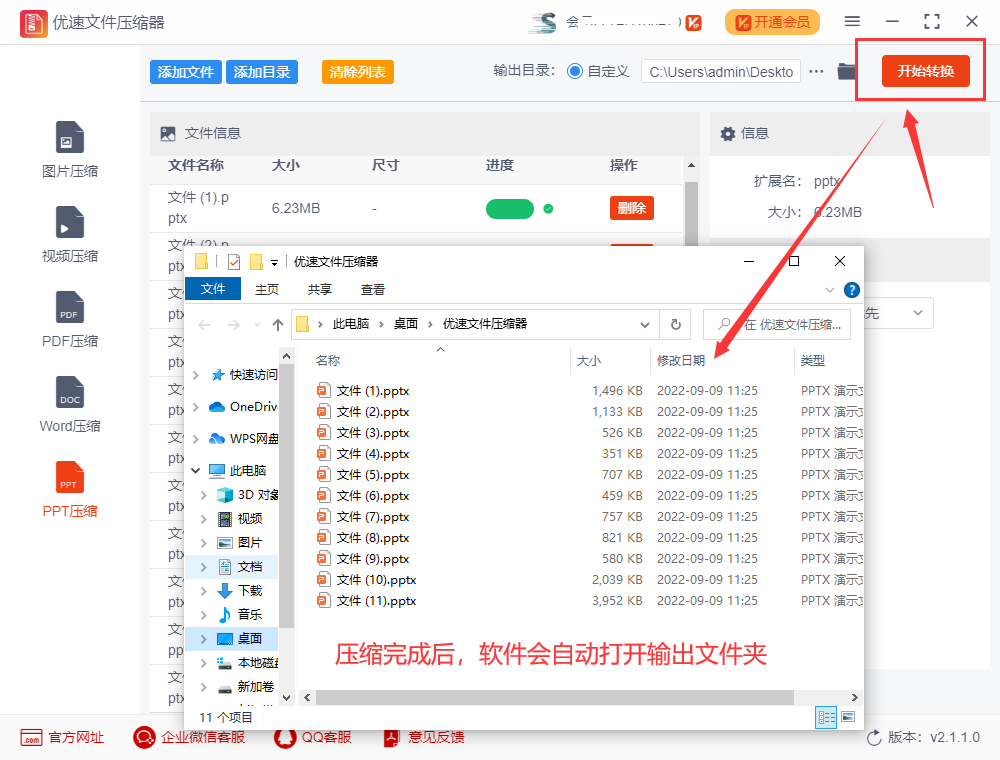Open the Word压缩 tool
Image resolution: width=1000 pixels, height=760 pixels.
coord(70,404)
